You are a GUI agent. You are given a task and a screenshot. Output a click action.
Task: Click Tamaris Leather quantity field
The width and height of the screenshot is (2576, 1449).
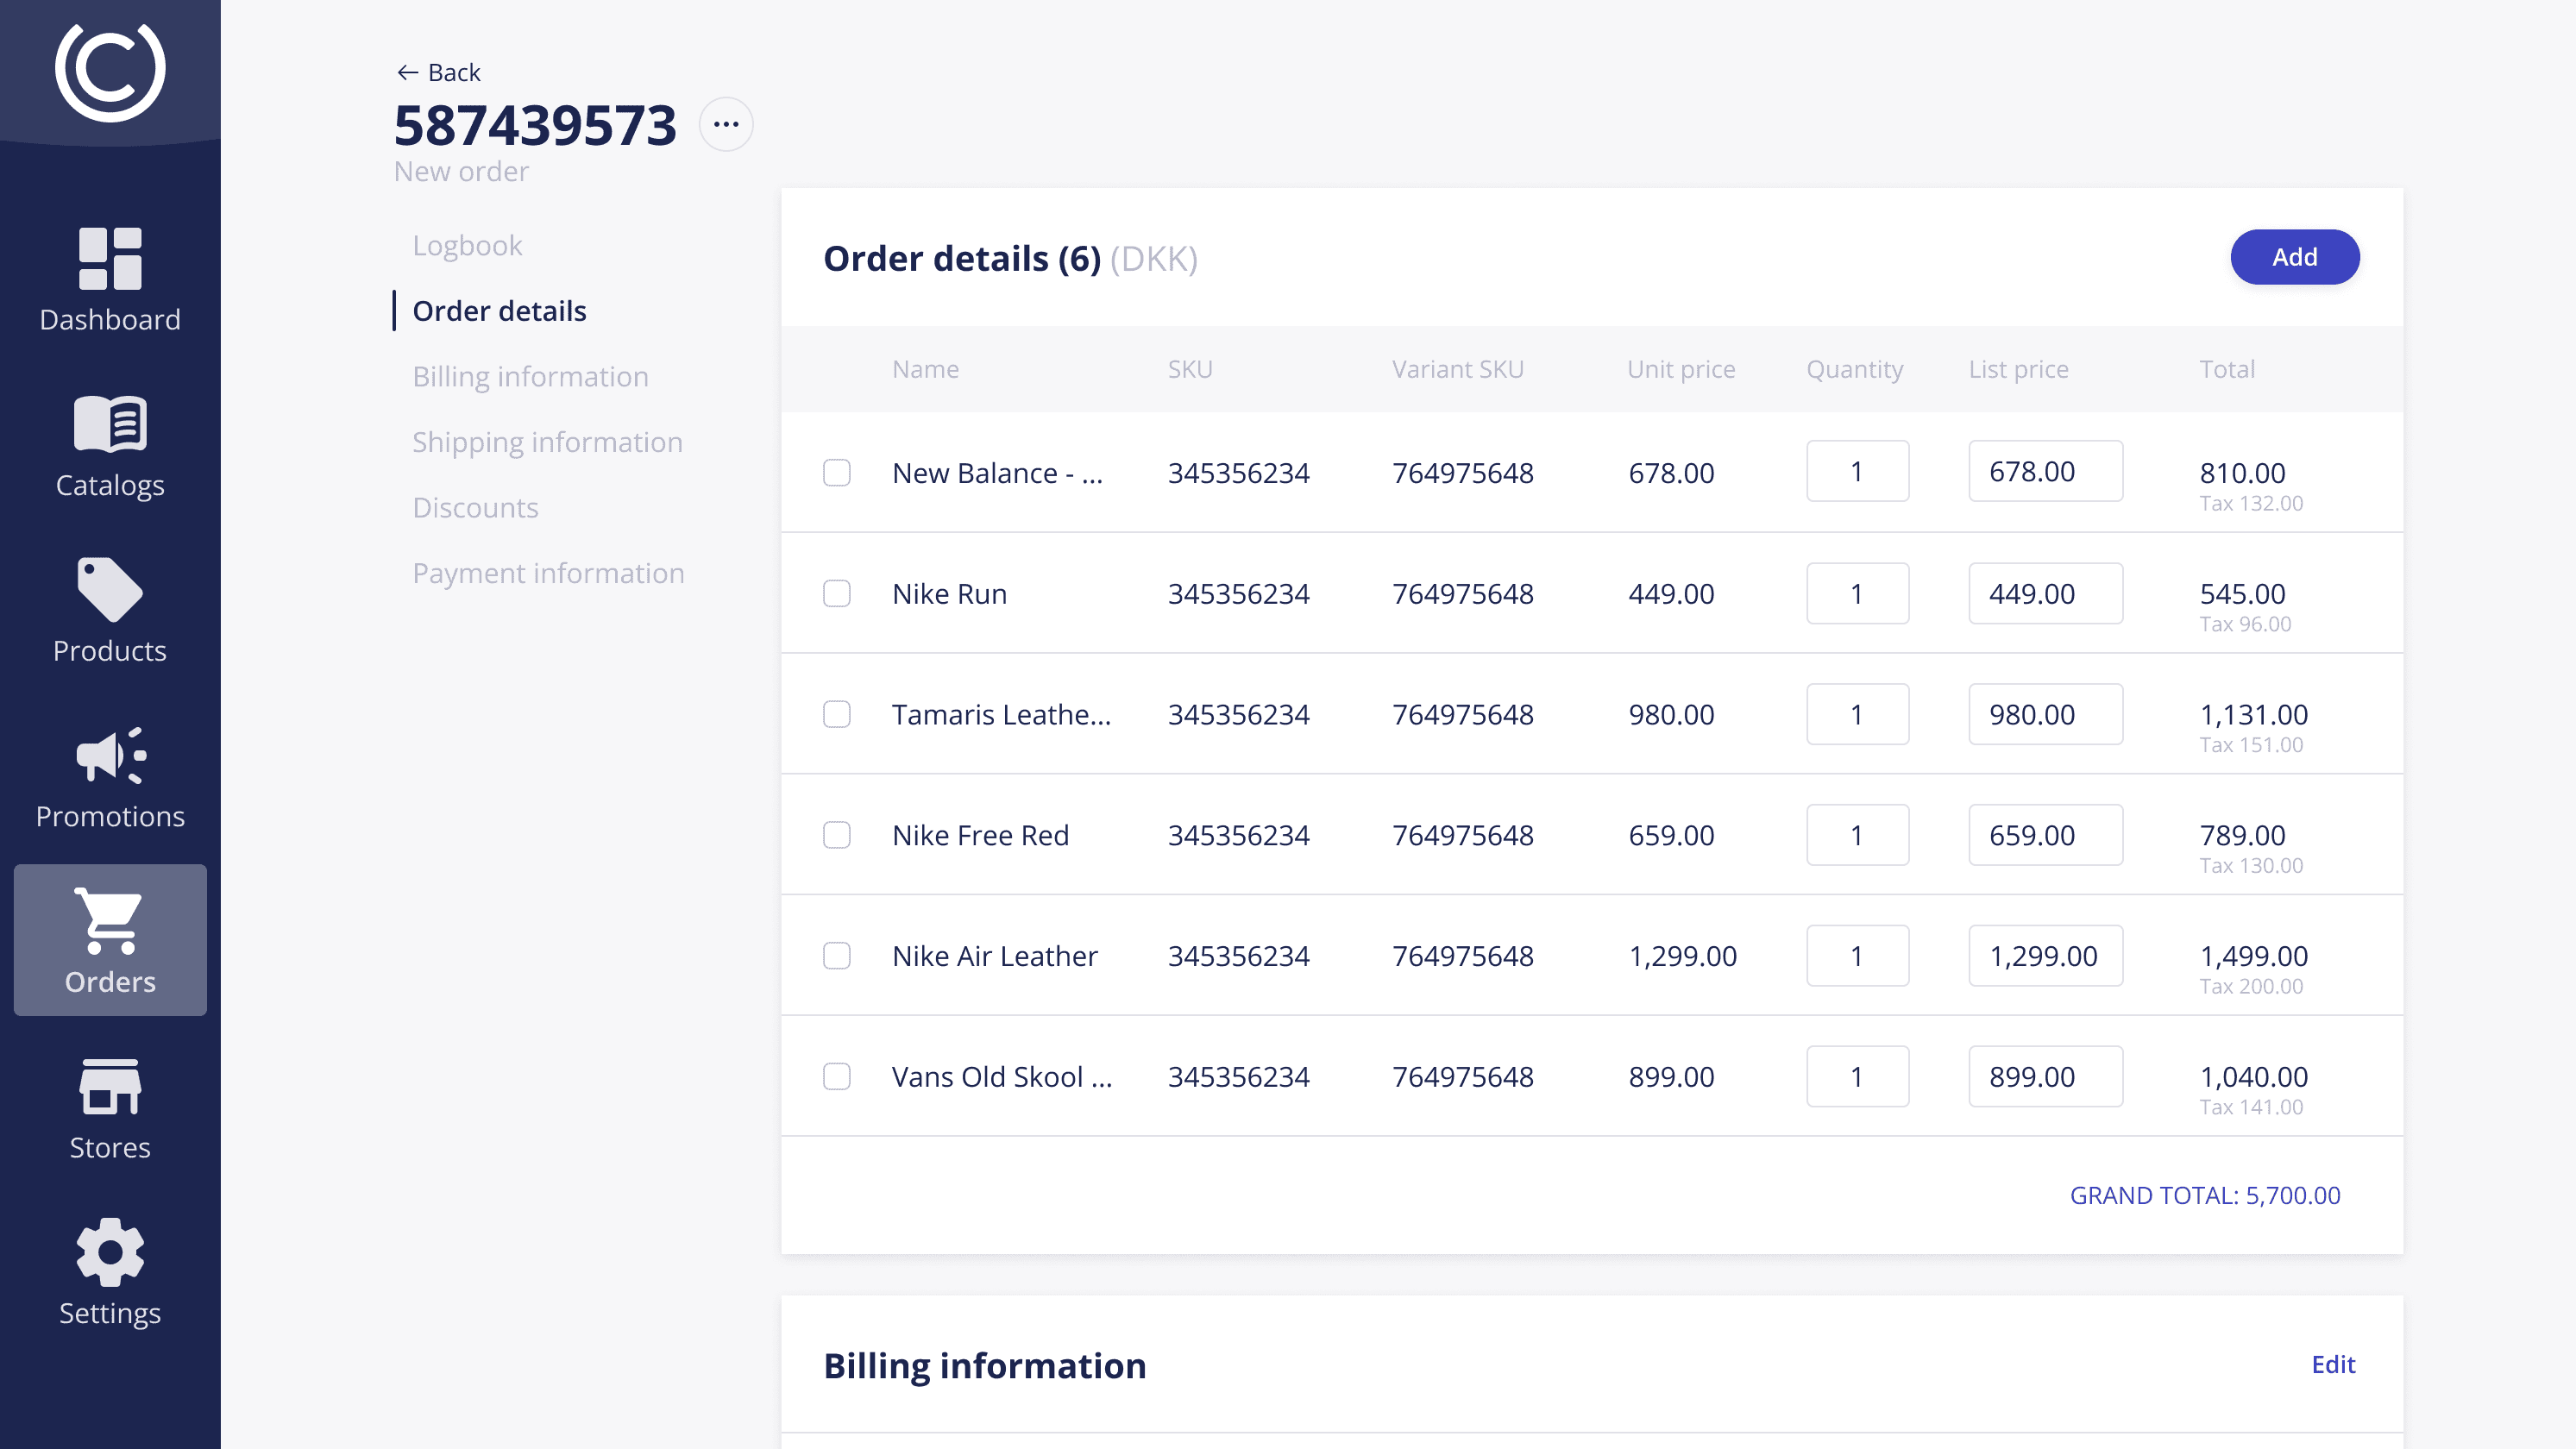click(x=1857, y=715)
